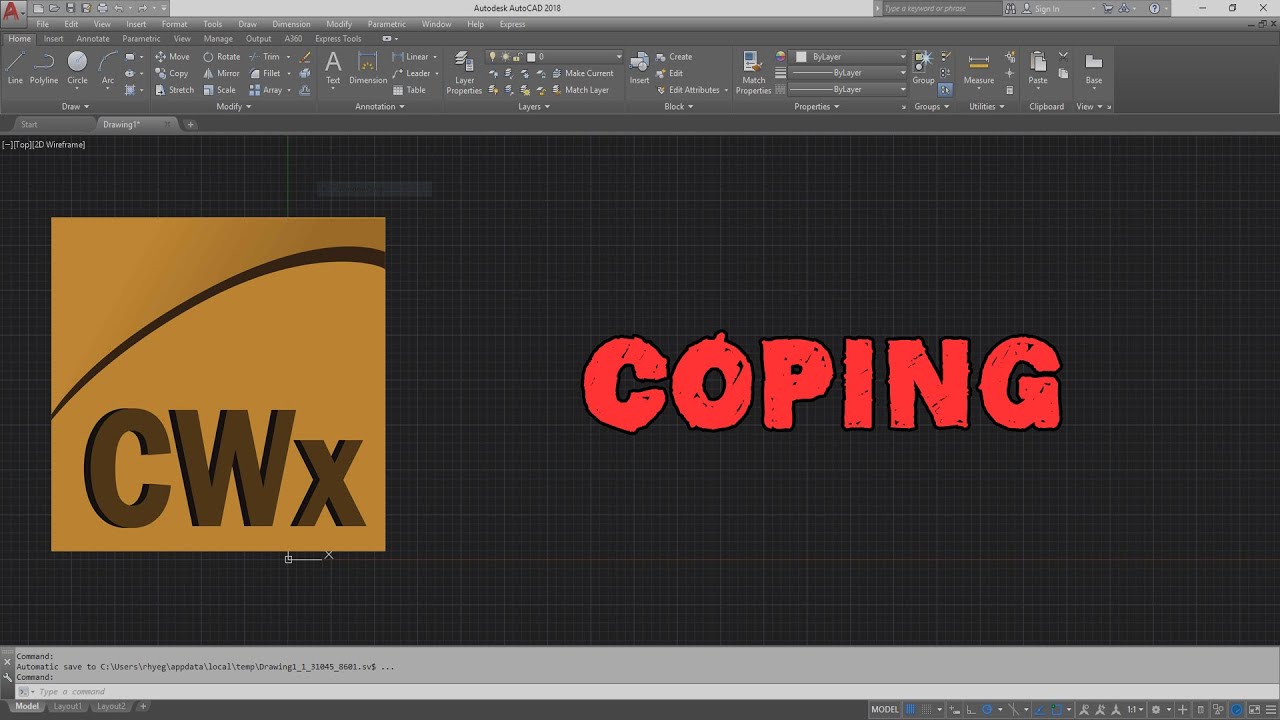Viewport: 1280px width, 720px height.
Task: Open the Dimension menu
Action: pyautogui.click(x=291, y=24)
